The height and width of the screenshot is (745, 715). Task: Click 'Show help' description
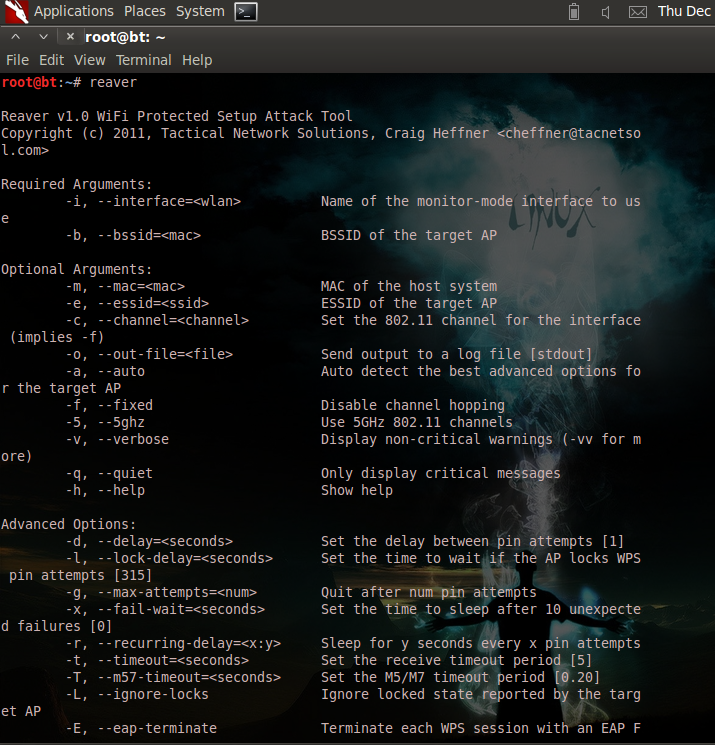coord(357,490)
